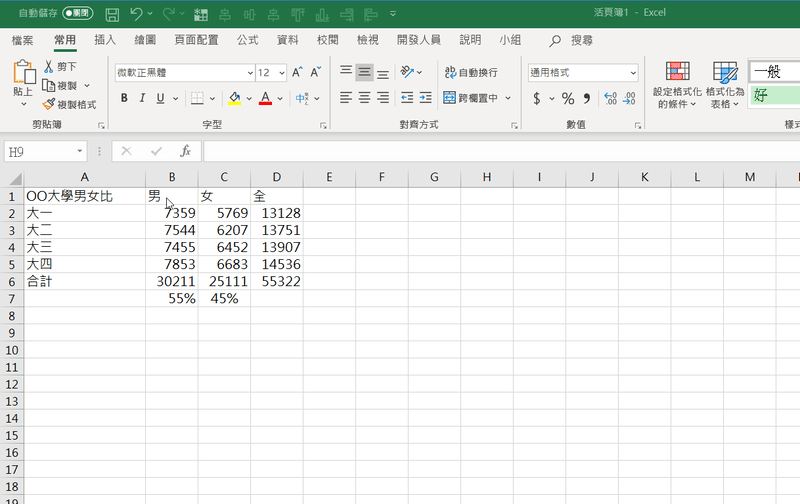Click the currency $ format icon
Viewport: 800px width, 504px height.
click(x=537, y=98)
